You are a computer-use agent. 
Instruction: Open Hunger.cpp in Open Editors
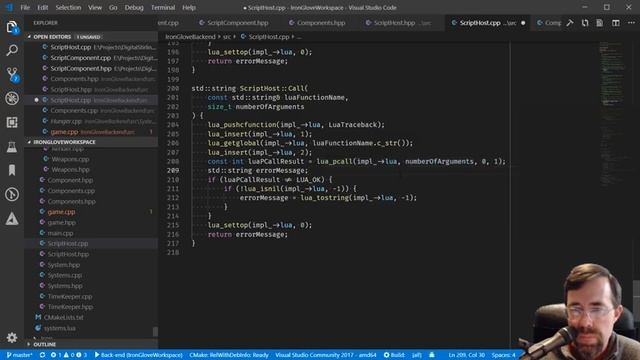(91, 121)
